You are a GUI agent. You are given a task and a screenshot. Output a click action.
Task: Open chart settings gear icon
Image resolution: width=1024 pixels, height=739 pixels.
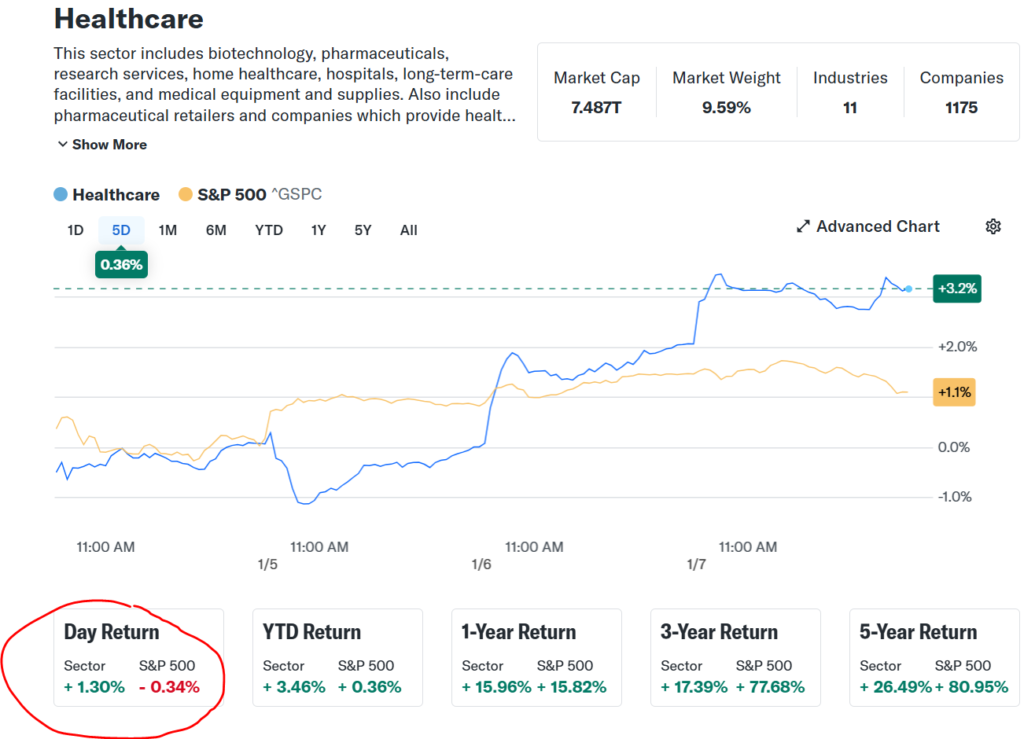(x=992, y=227)
